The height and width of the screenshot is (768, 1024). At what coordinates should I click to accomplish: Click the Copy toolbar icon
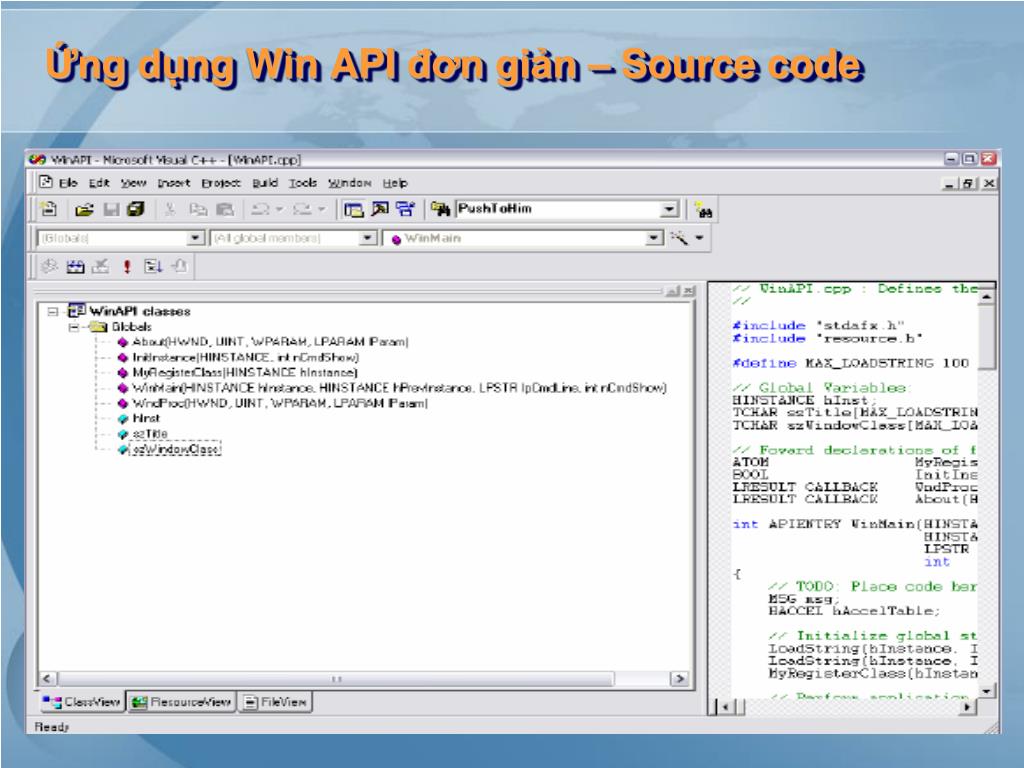[198, 209]
